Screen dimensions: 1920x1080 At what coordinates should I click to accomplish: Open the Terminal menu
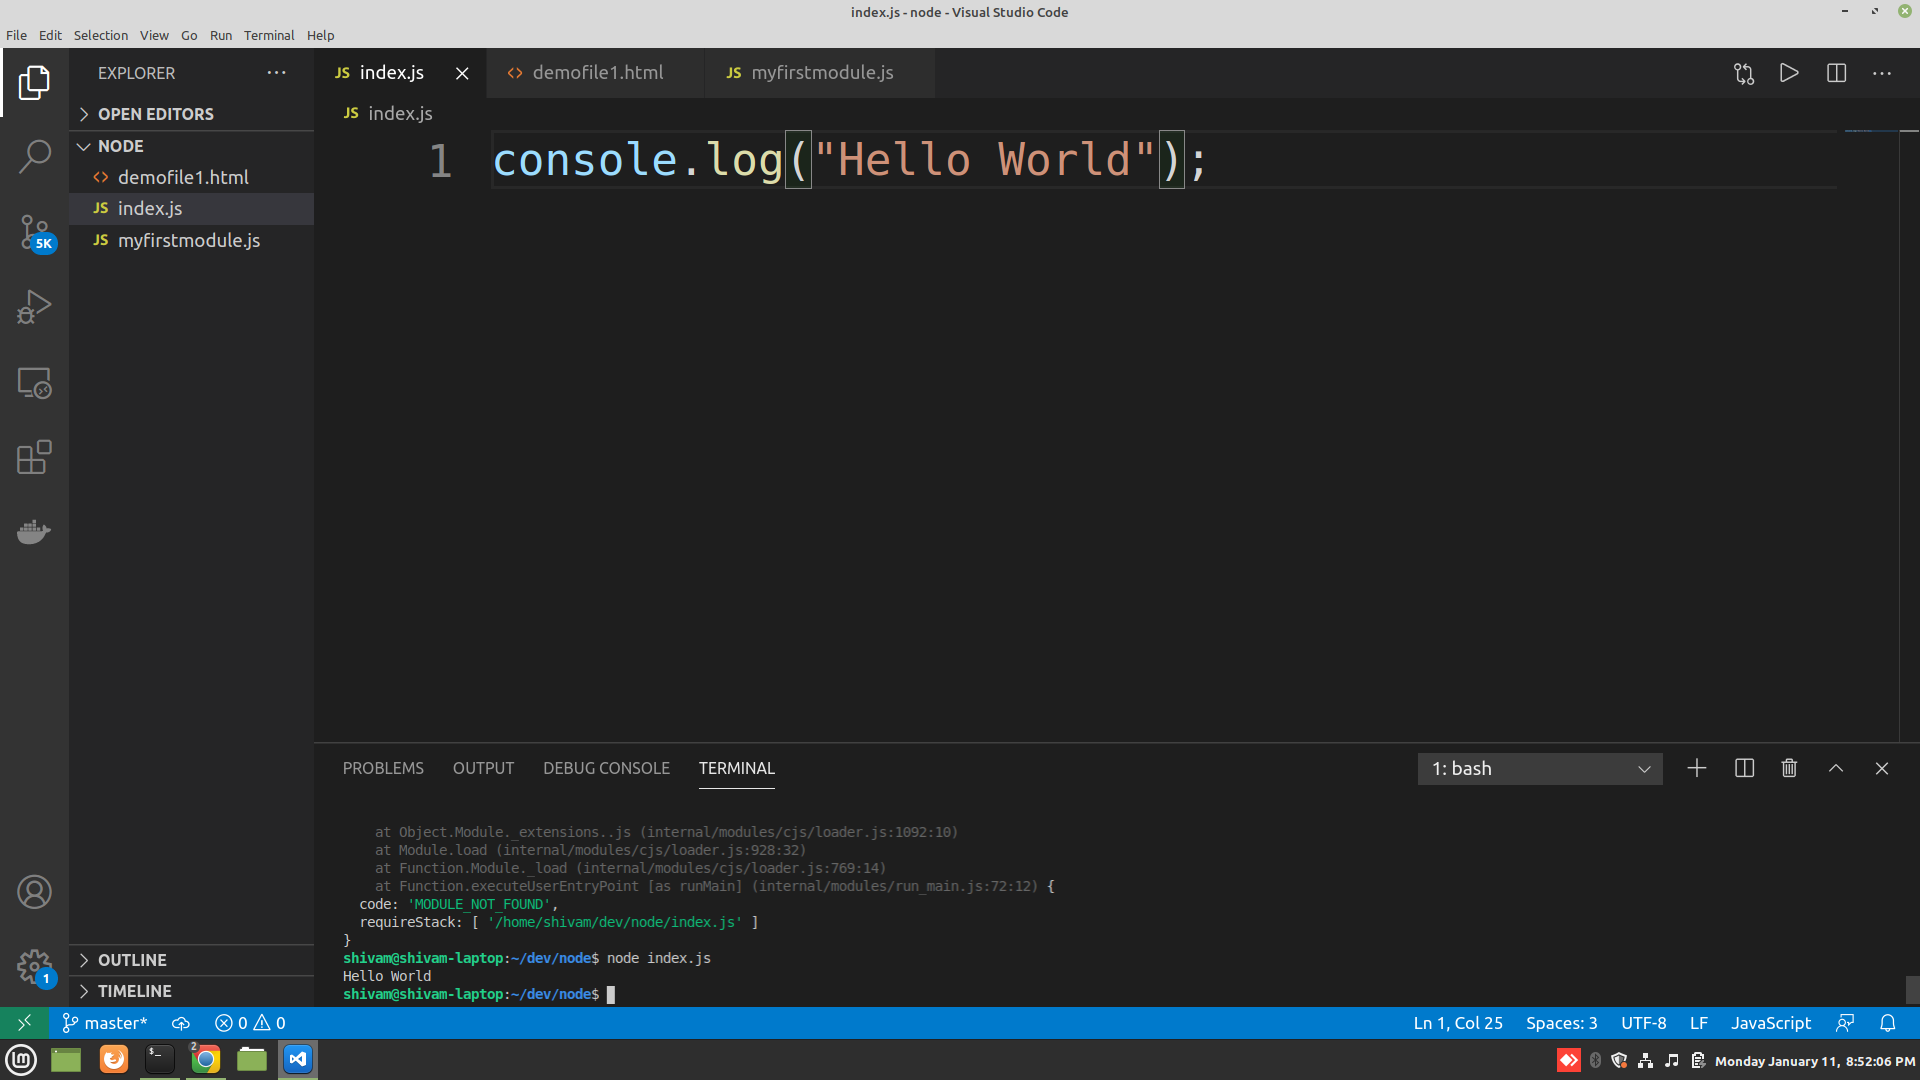point(268,35)
